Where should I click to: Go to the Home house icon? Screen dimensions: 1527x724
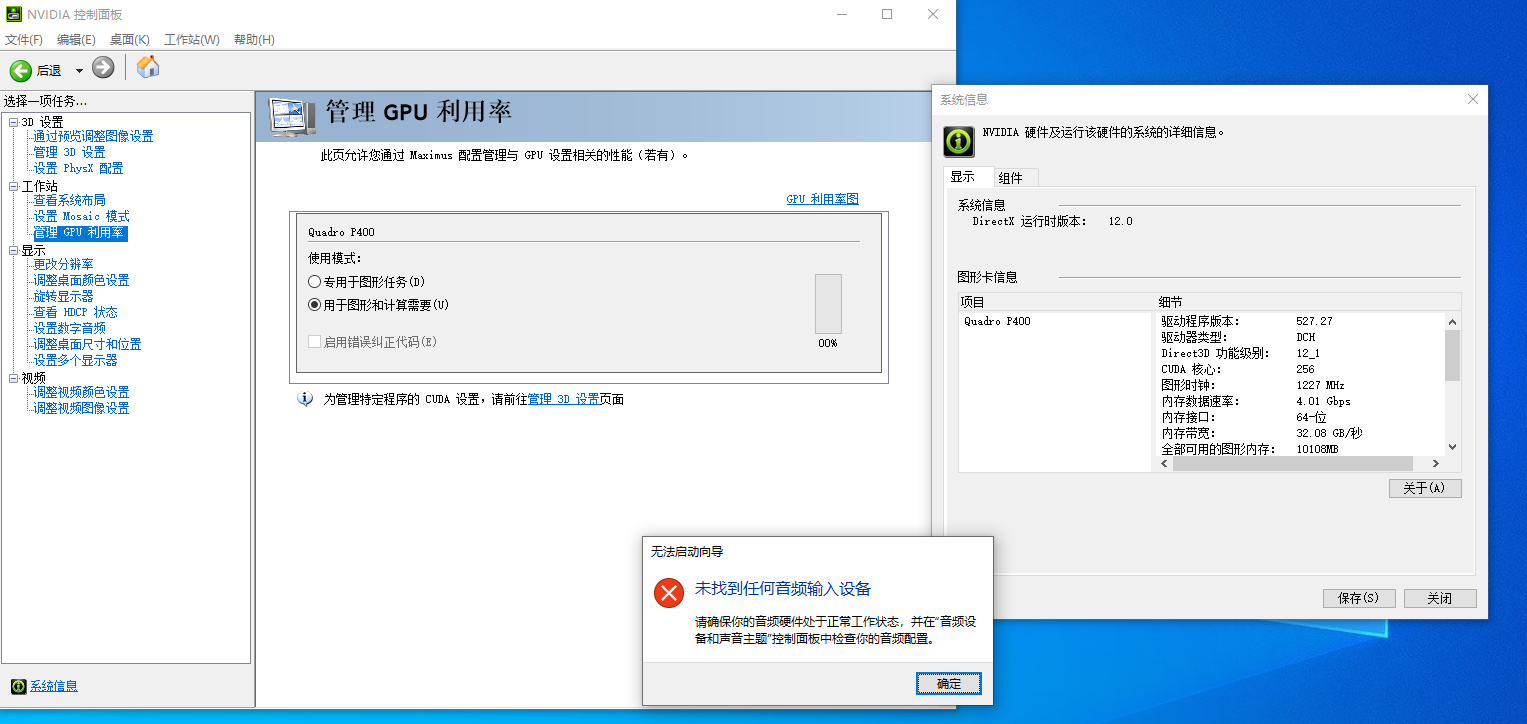tap(148, 67)
